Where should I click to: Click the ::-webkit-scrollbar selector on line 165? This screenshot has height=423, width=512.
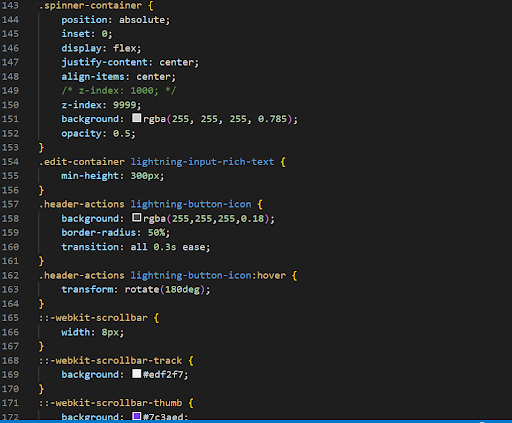tap(93, 318)
